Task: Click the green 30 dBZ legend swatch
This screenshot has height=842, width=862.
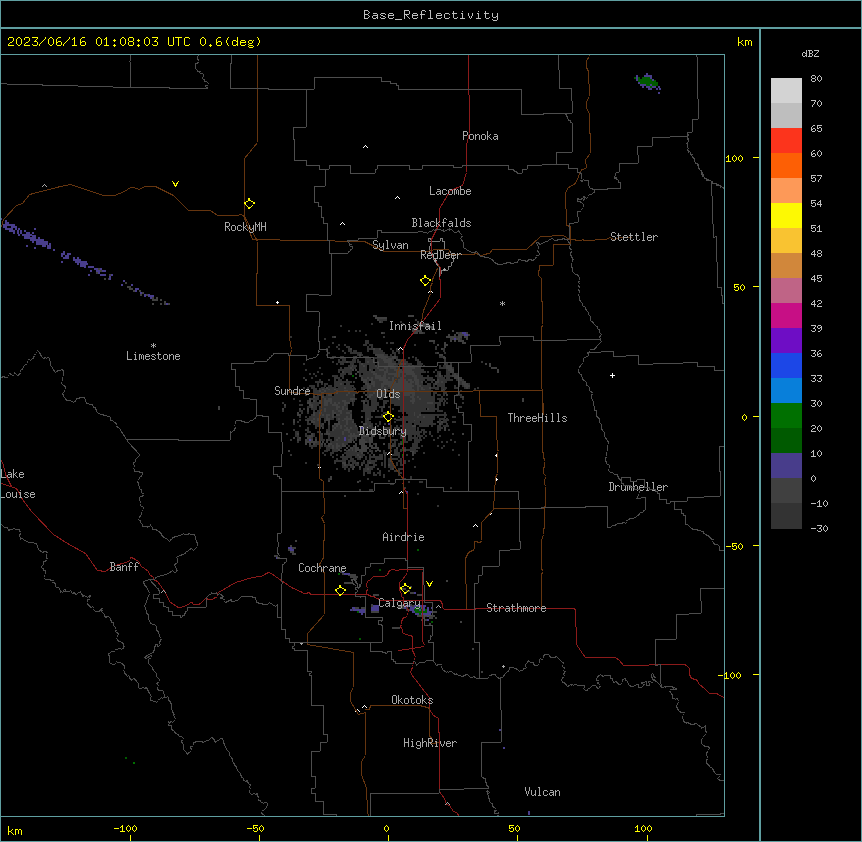Action: click(x=786, y=416)
